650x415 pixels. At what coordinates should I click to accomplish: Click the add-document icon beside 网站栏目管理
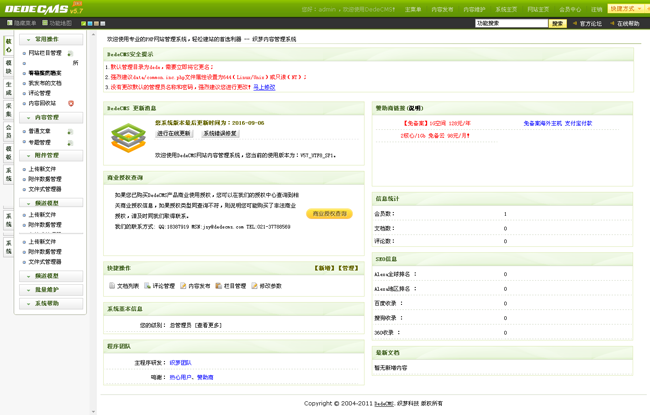point(70,53)
